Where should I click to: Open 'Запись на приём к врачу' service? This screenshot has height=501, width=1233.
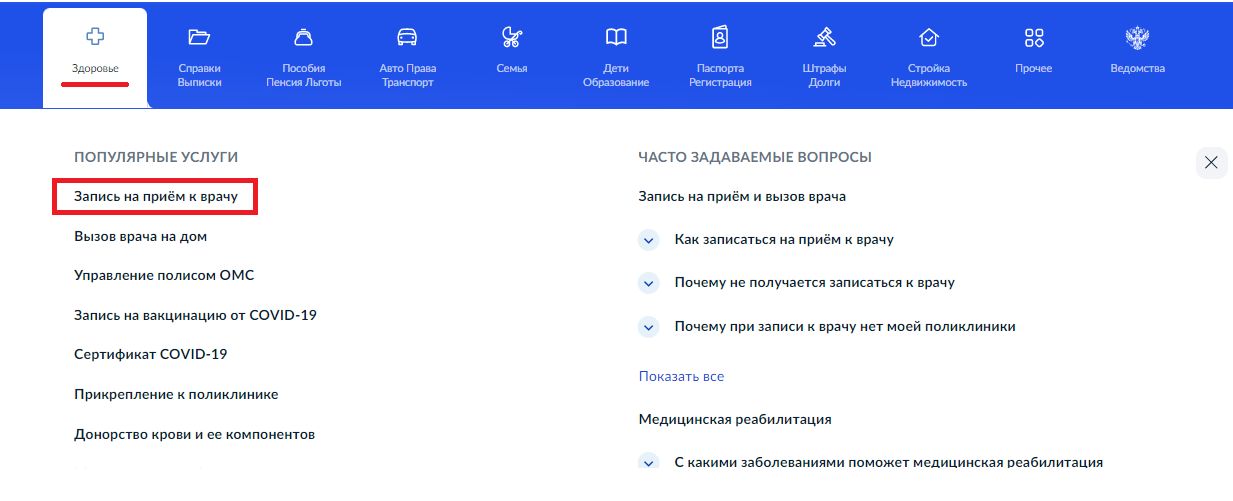(156, 197)
